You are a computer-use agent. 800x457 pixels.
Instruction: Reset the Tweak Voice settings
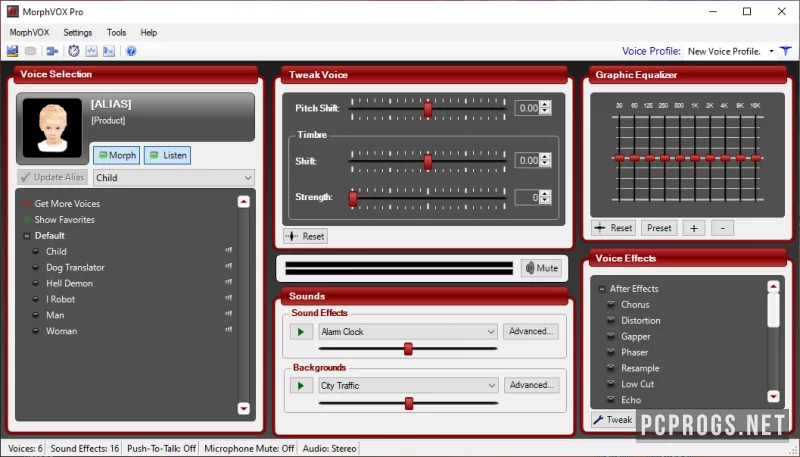(x=306, y=236)
